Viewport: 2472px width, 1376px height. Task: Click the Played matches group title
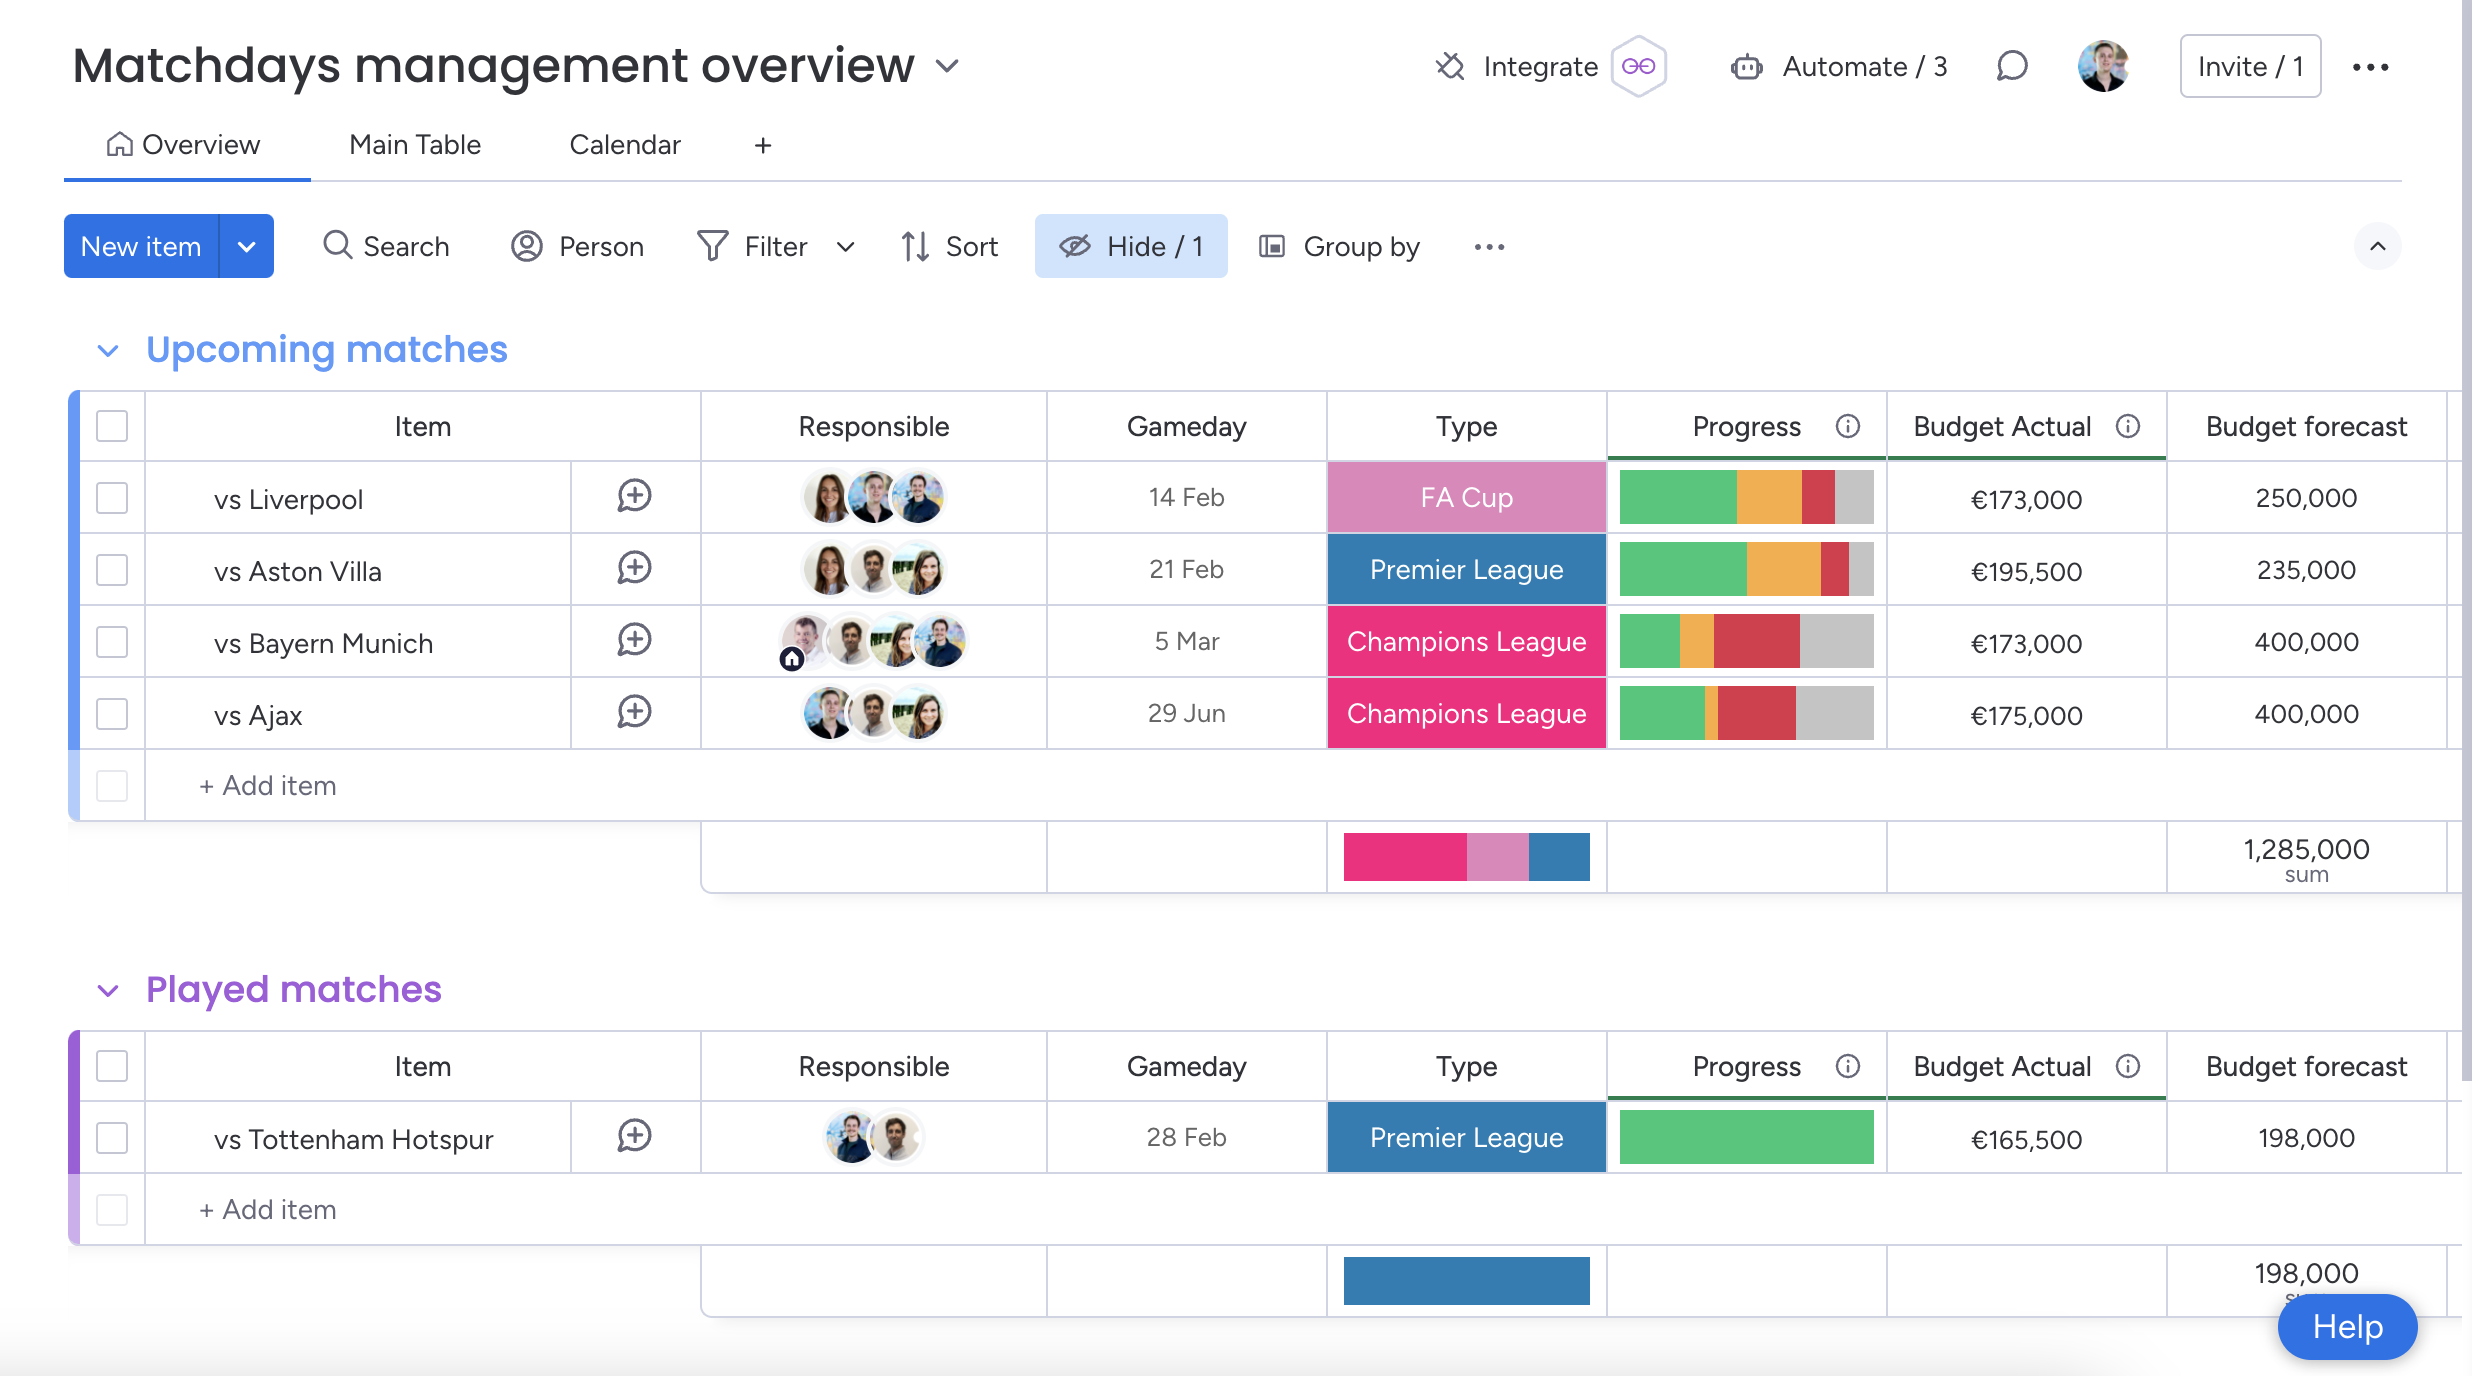[294, 989]
